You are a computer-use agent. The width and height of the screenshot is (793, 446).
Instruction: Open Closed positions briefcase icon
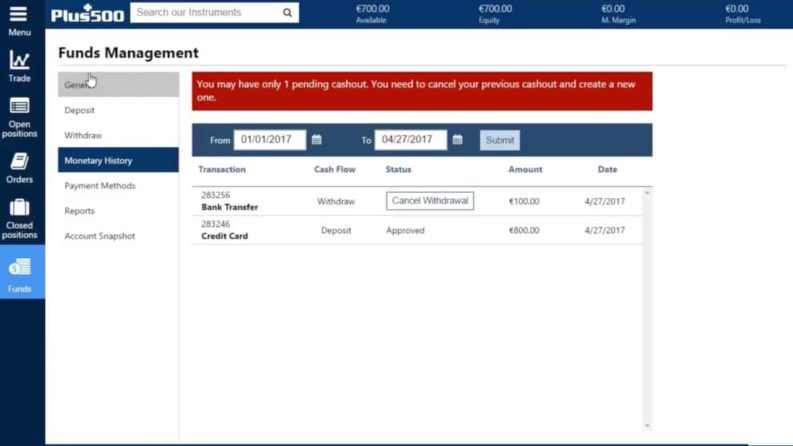tap(19, 208)
